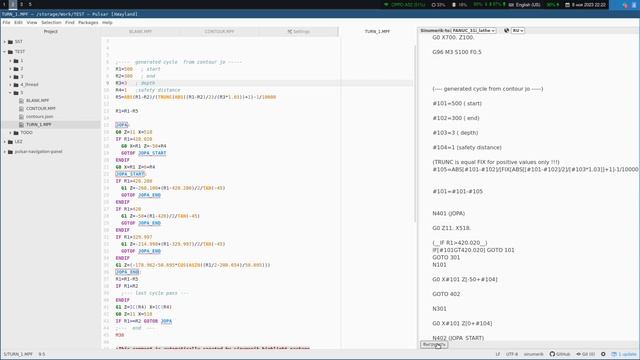The height and width of the screenshot is (360, 640).
Task: Expand the TODO folder arrow
Action: 11,133
